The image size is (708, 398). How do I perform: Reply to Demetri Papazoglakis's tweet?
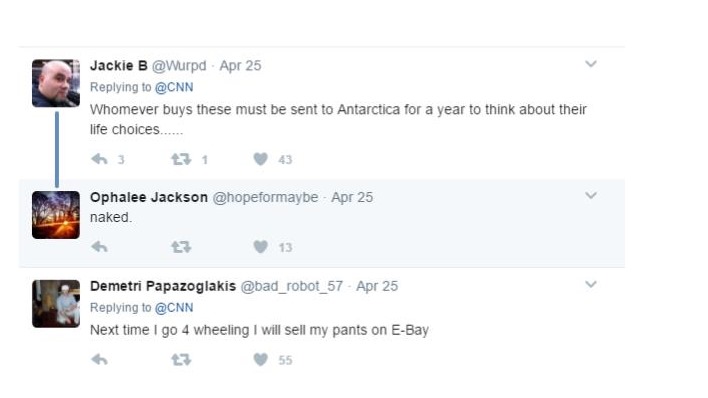pos(99,360)
